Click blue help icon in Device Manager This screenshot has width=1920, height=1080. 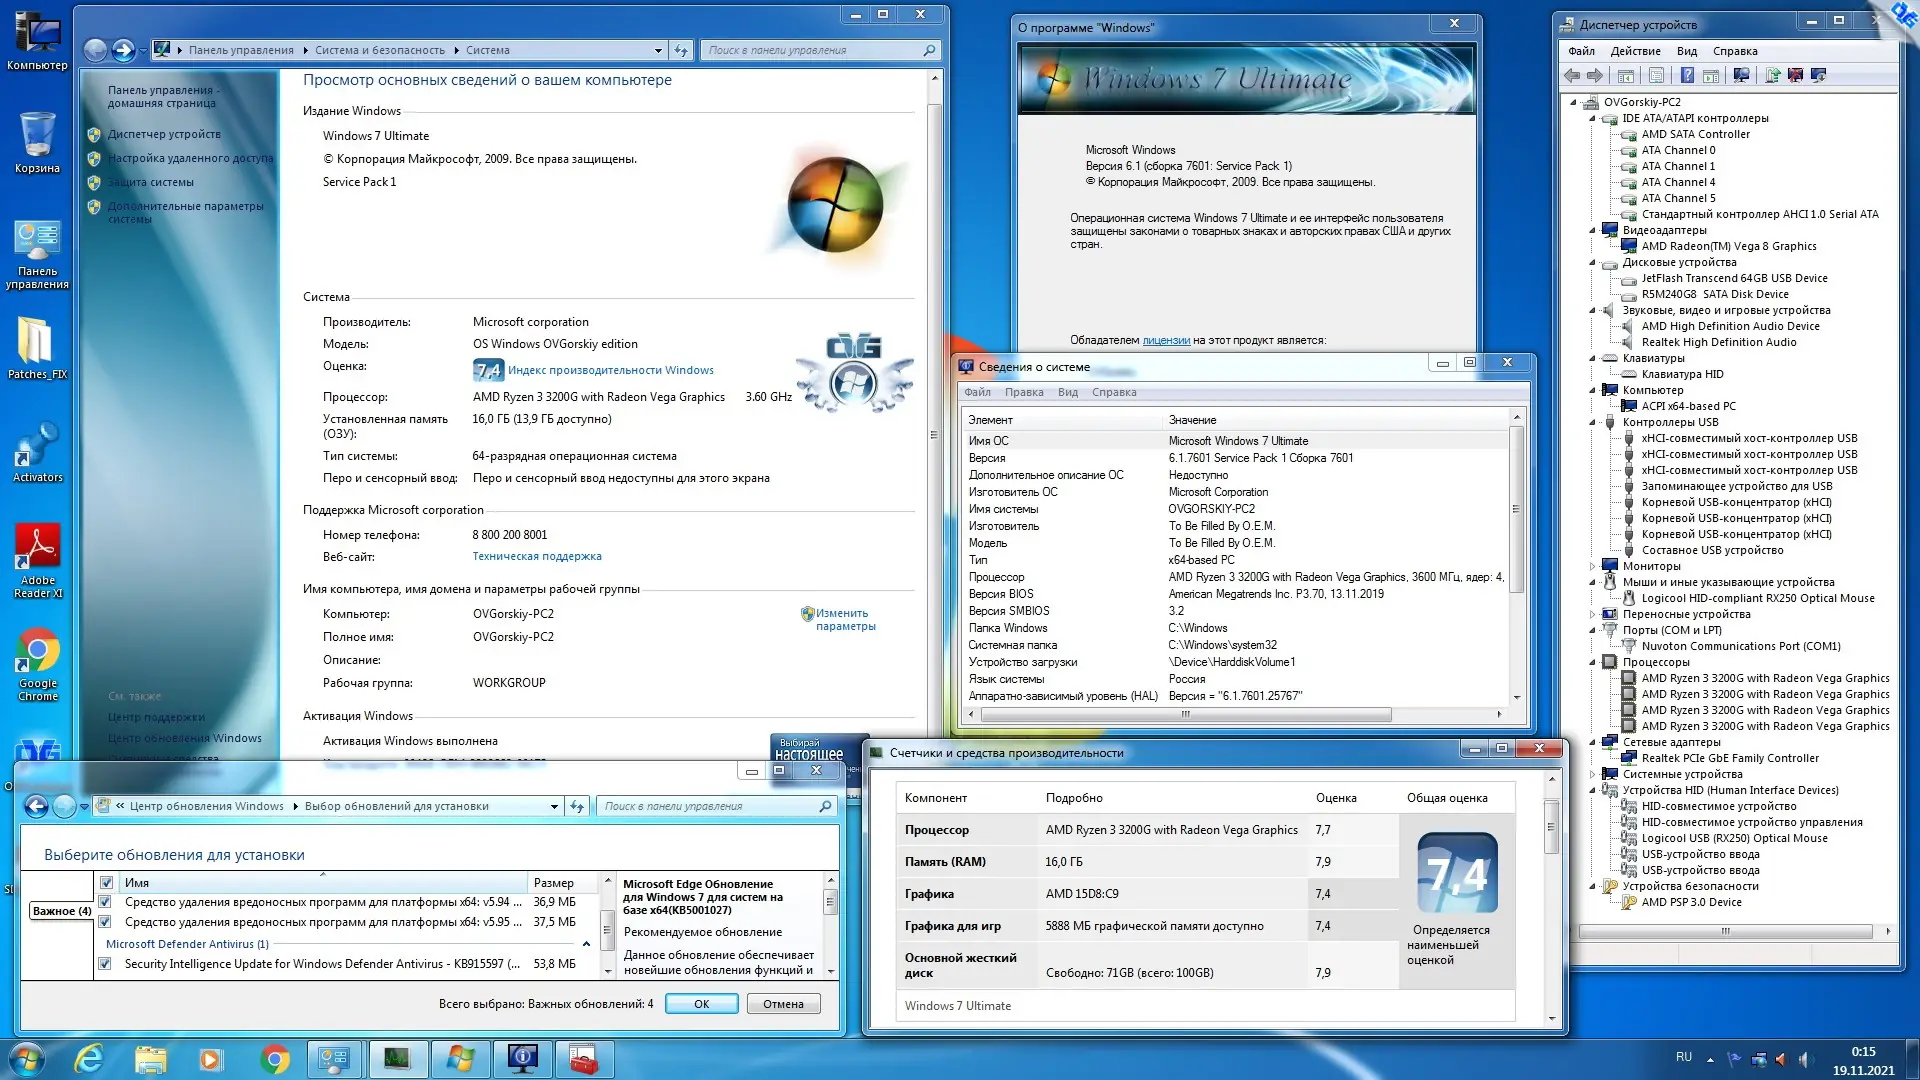tap(1687, 75)
